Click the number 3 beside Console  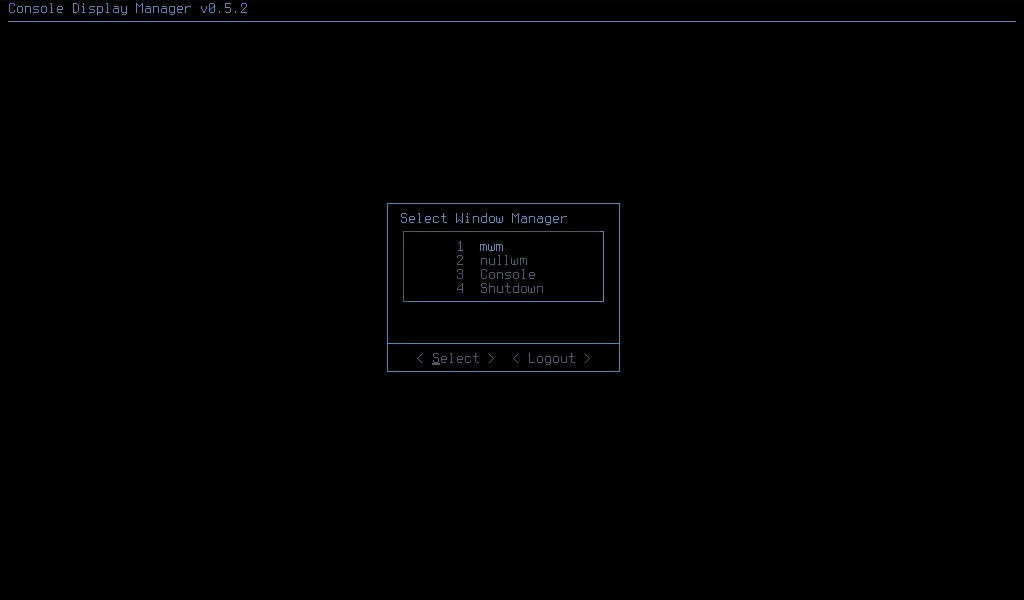[460, 274]
